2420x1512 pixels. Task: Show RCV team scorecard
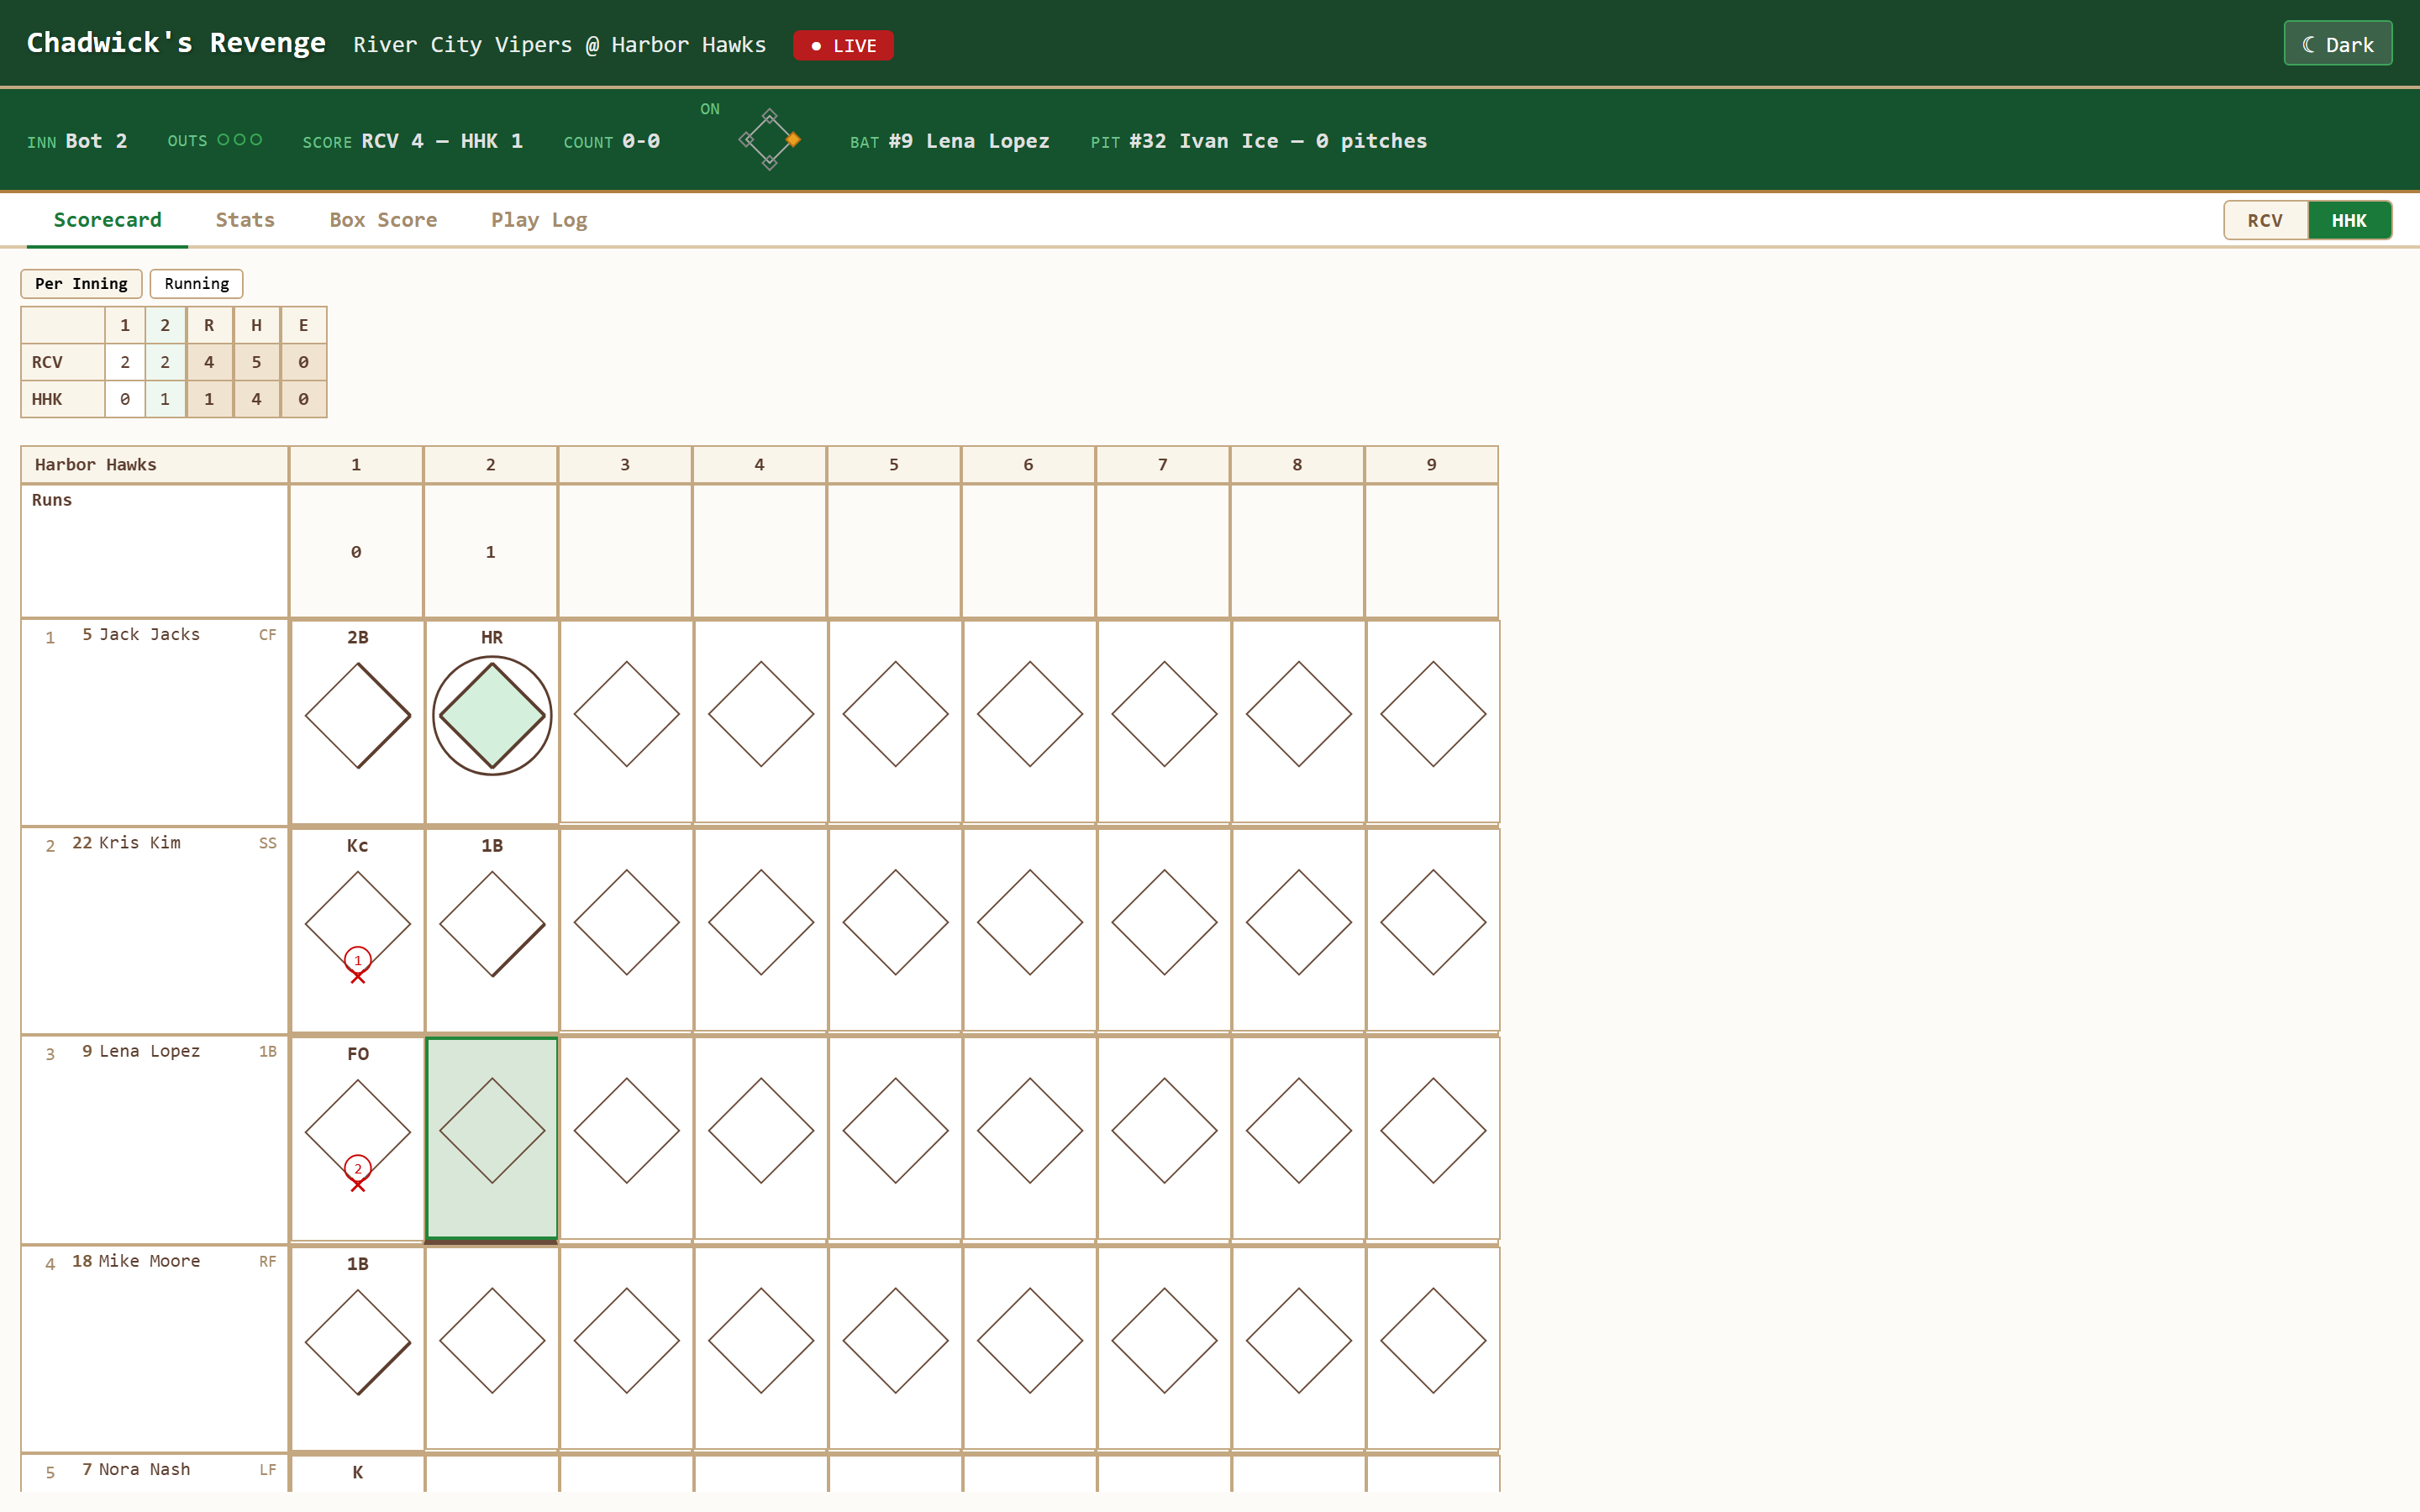coord(2265,221)
